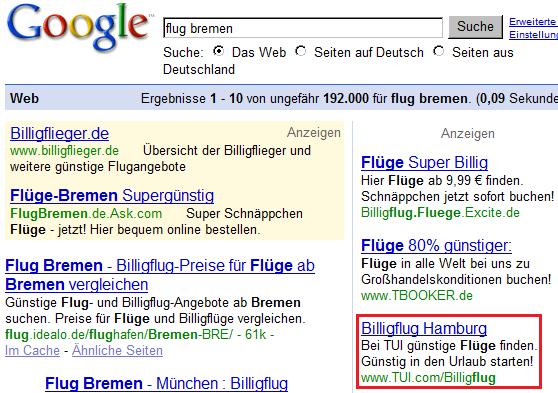The image size is (558, 393).
Task: Open the Erweiterte search link
Action: coord(533,22)
